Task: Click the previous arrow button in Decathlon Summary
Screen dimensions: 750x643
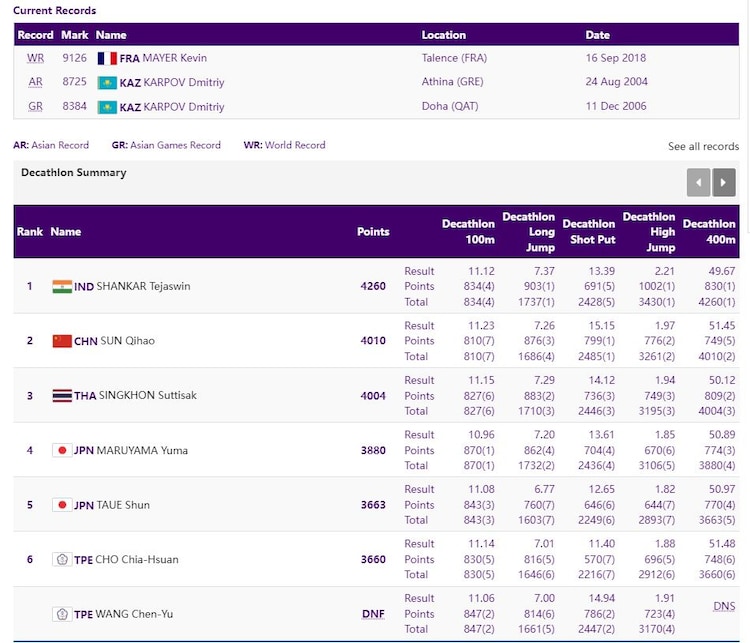Action: pos(698,182)
